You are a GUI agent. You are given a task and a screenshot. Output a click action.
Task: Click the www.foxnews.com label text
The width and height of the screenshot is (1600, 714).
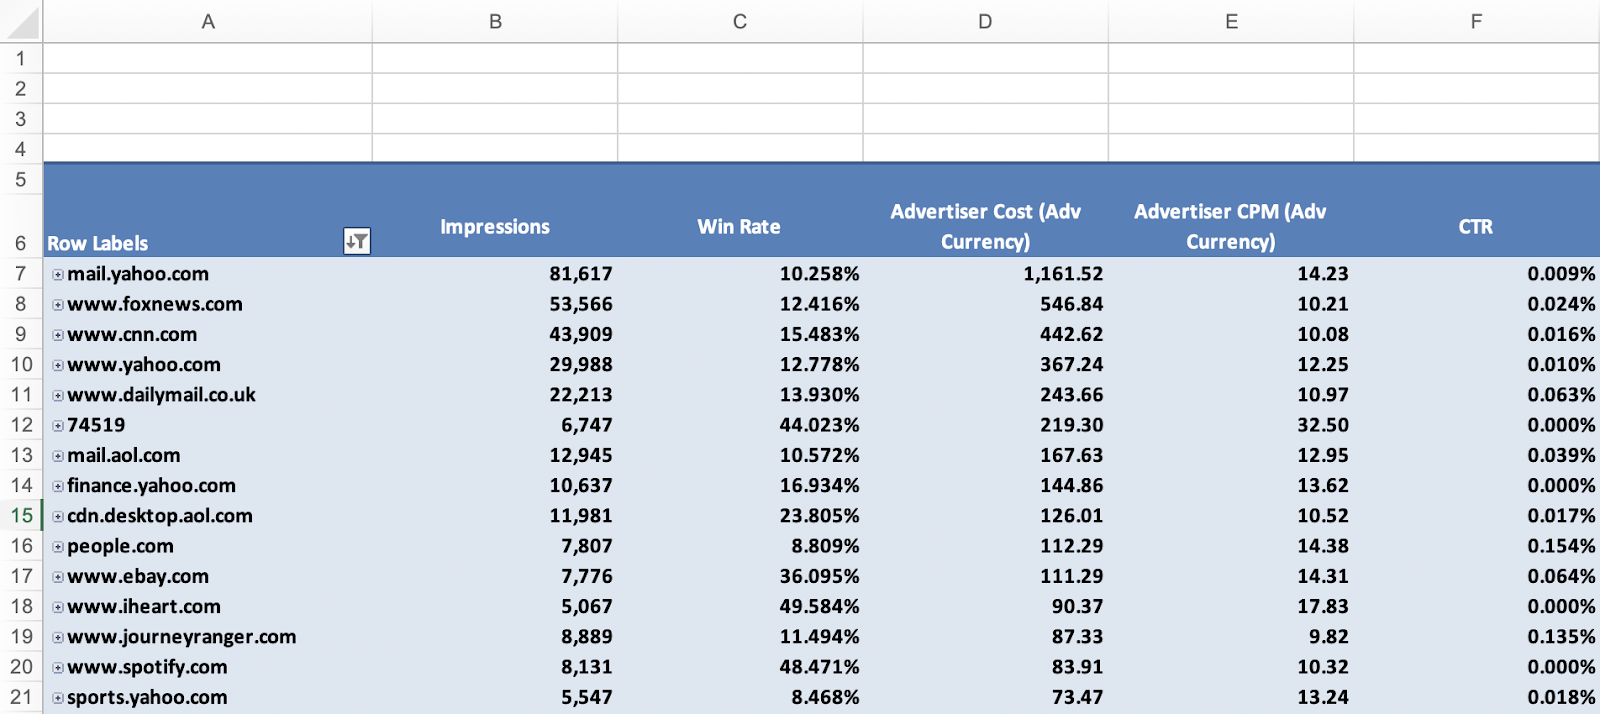point(155,304)
